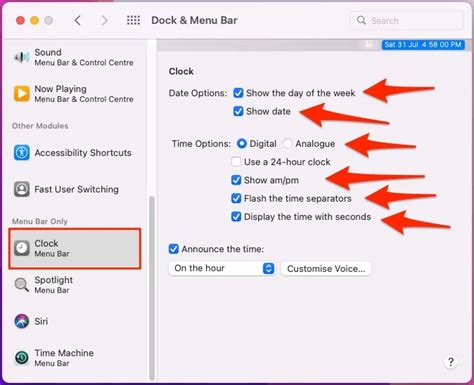
Task: Click the Time Machine icon
Action: pyautogui.click(x=22, y=358)
